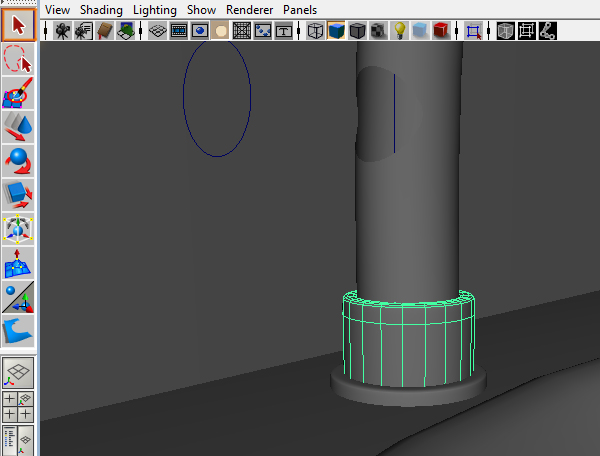Activate the Scale tool cube icon
The image size is (600, 456).
click(x=18, y=195)
